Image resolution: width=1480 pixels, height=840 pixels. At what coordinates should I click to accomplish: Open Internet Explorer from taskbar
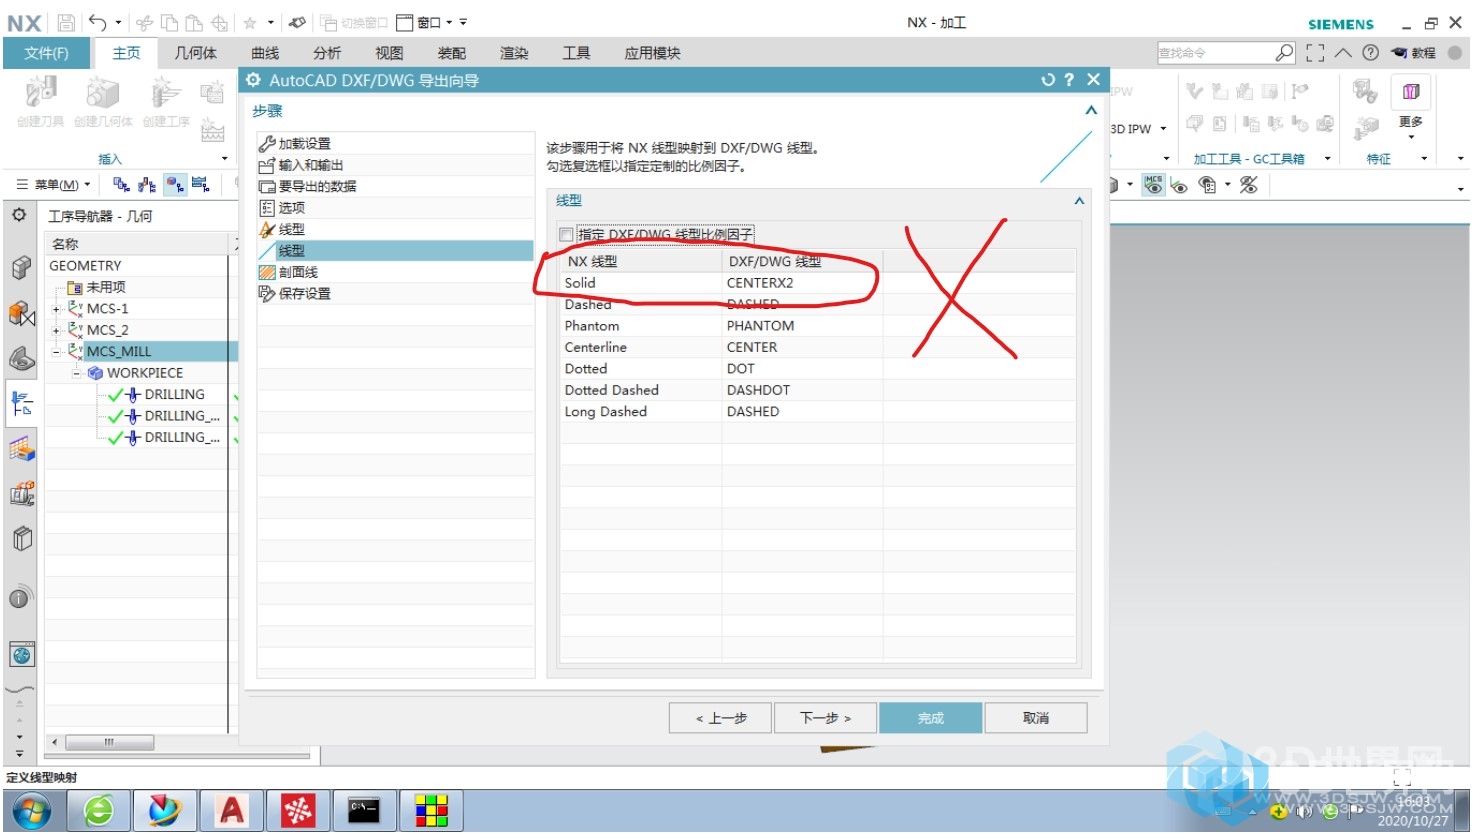(98, 811)
